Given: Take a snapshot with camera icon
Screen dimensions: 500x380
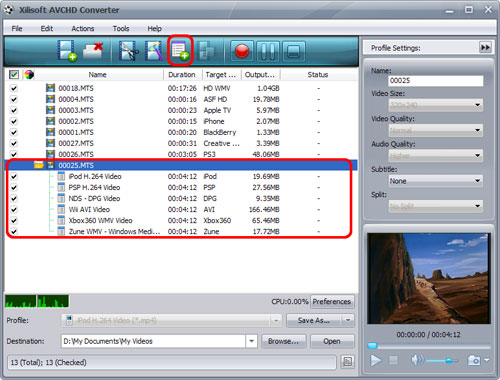Looking at the screenshot, I should [474, 360].
